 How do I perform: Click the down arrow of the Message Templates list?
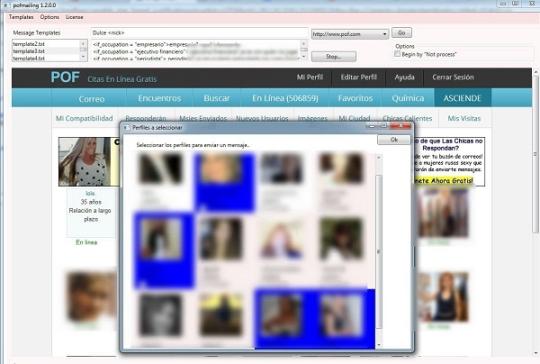[x=83, y=58]
